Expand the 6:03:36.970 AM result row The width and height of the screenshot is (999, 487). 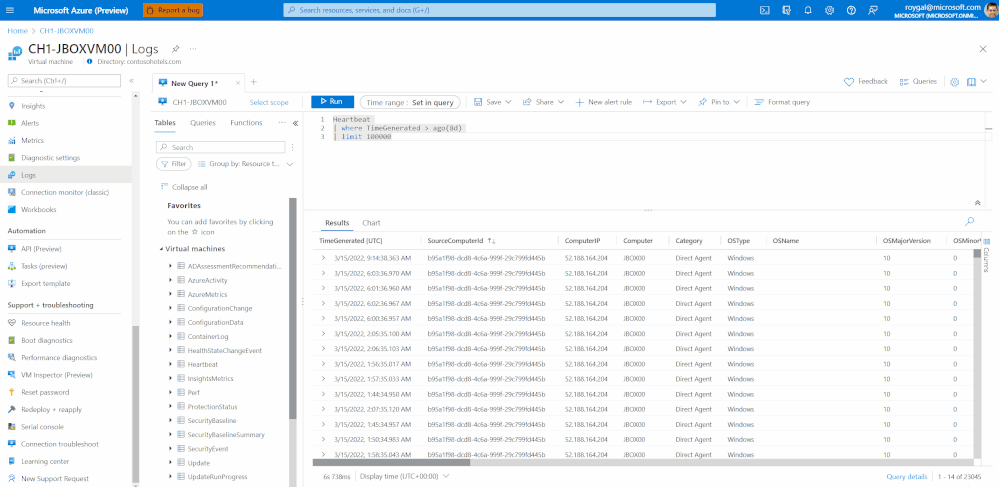click(x=324, y=273)
